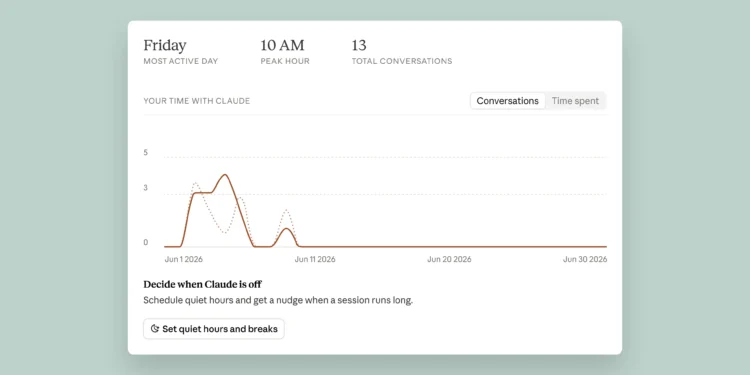750x375 pixels.
Task: Click the Jun 20 2026 axis label
Action: tap(449, 259)
